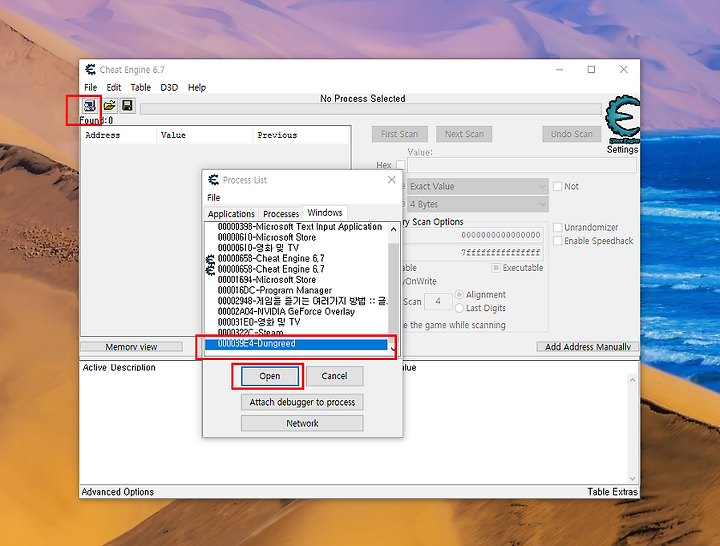The width and height of the screenshot is (720, 546).
Task: Open the File menu in Cheat Engine
Action: pyautogui.click(x=90, y=87)
